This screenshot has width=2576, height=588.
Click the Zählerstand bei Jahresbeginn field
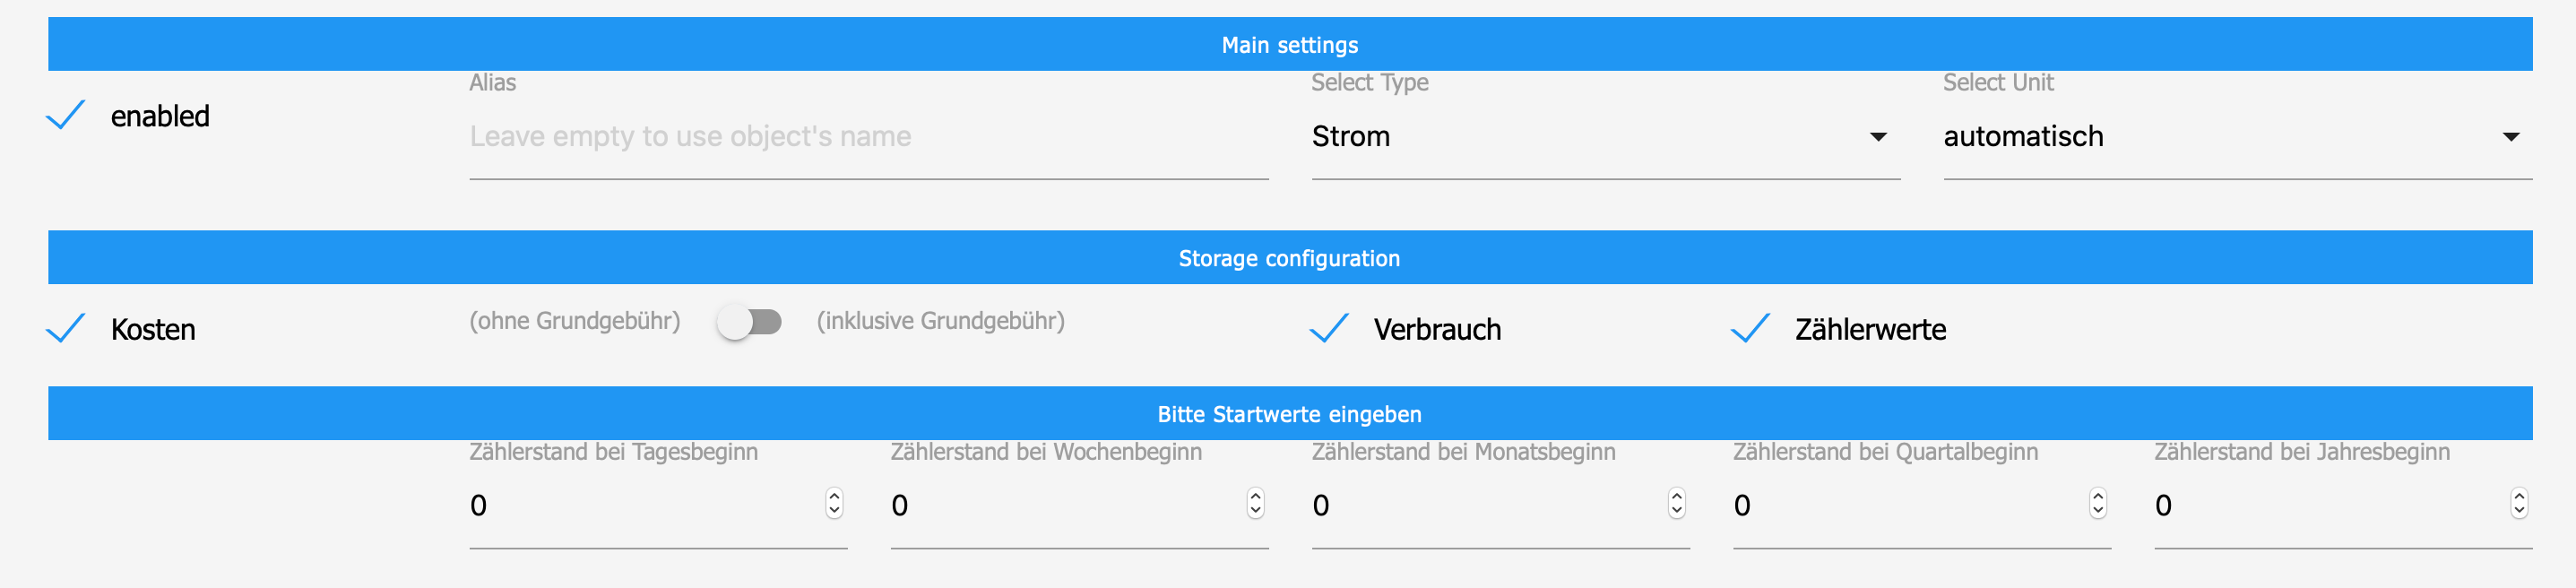tap(2329, 505)
